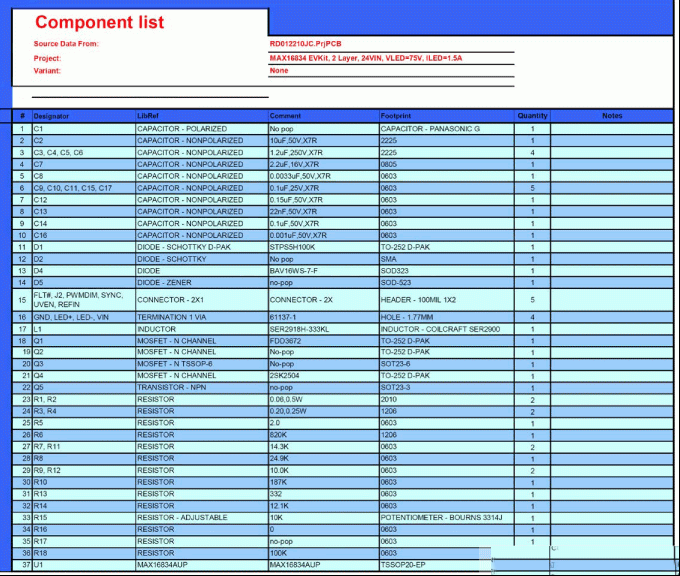Select comment 'SER2918H-333KL'
Image resolution: width=680 pixels, height=576 pixels.
(324, 329)
